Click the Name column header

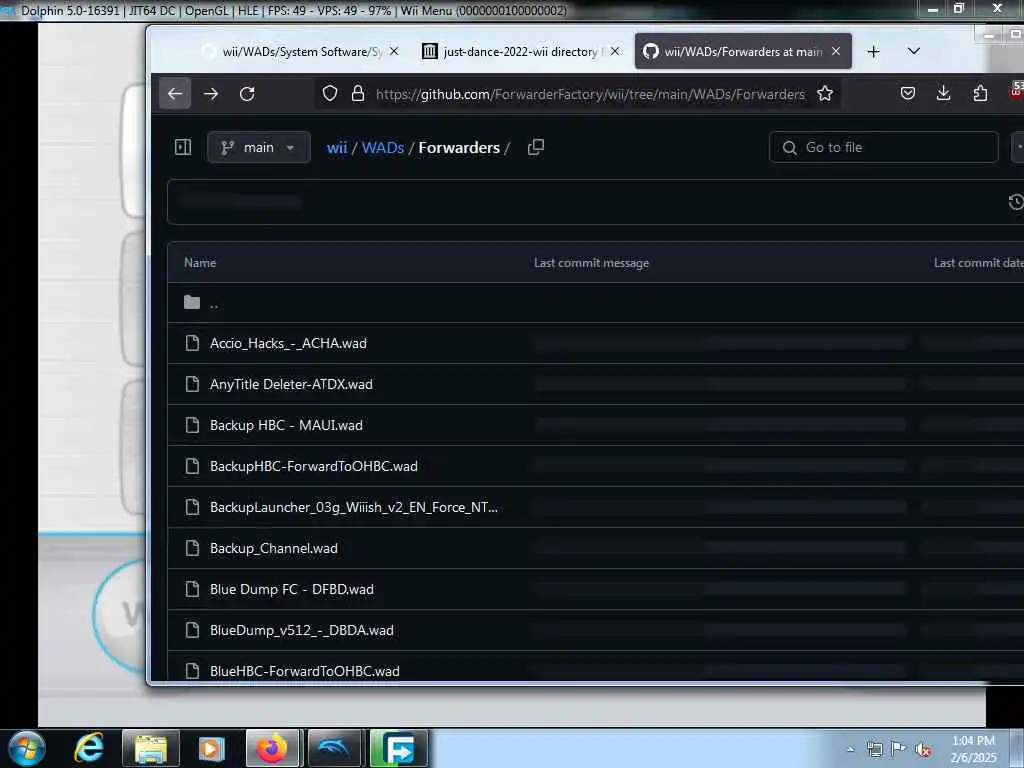(x=200, y=263)
